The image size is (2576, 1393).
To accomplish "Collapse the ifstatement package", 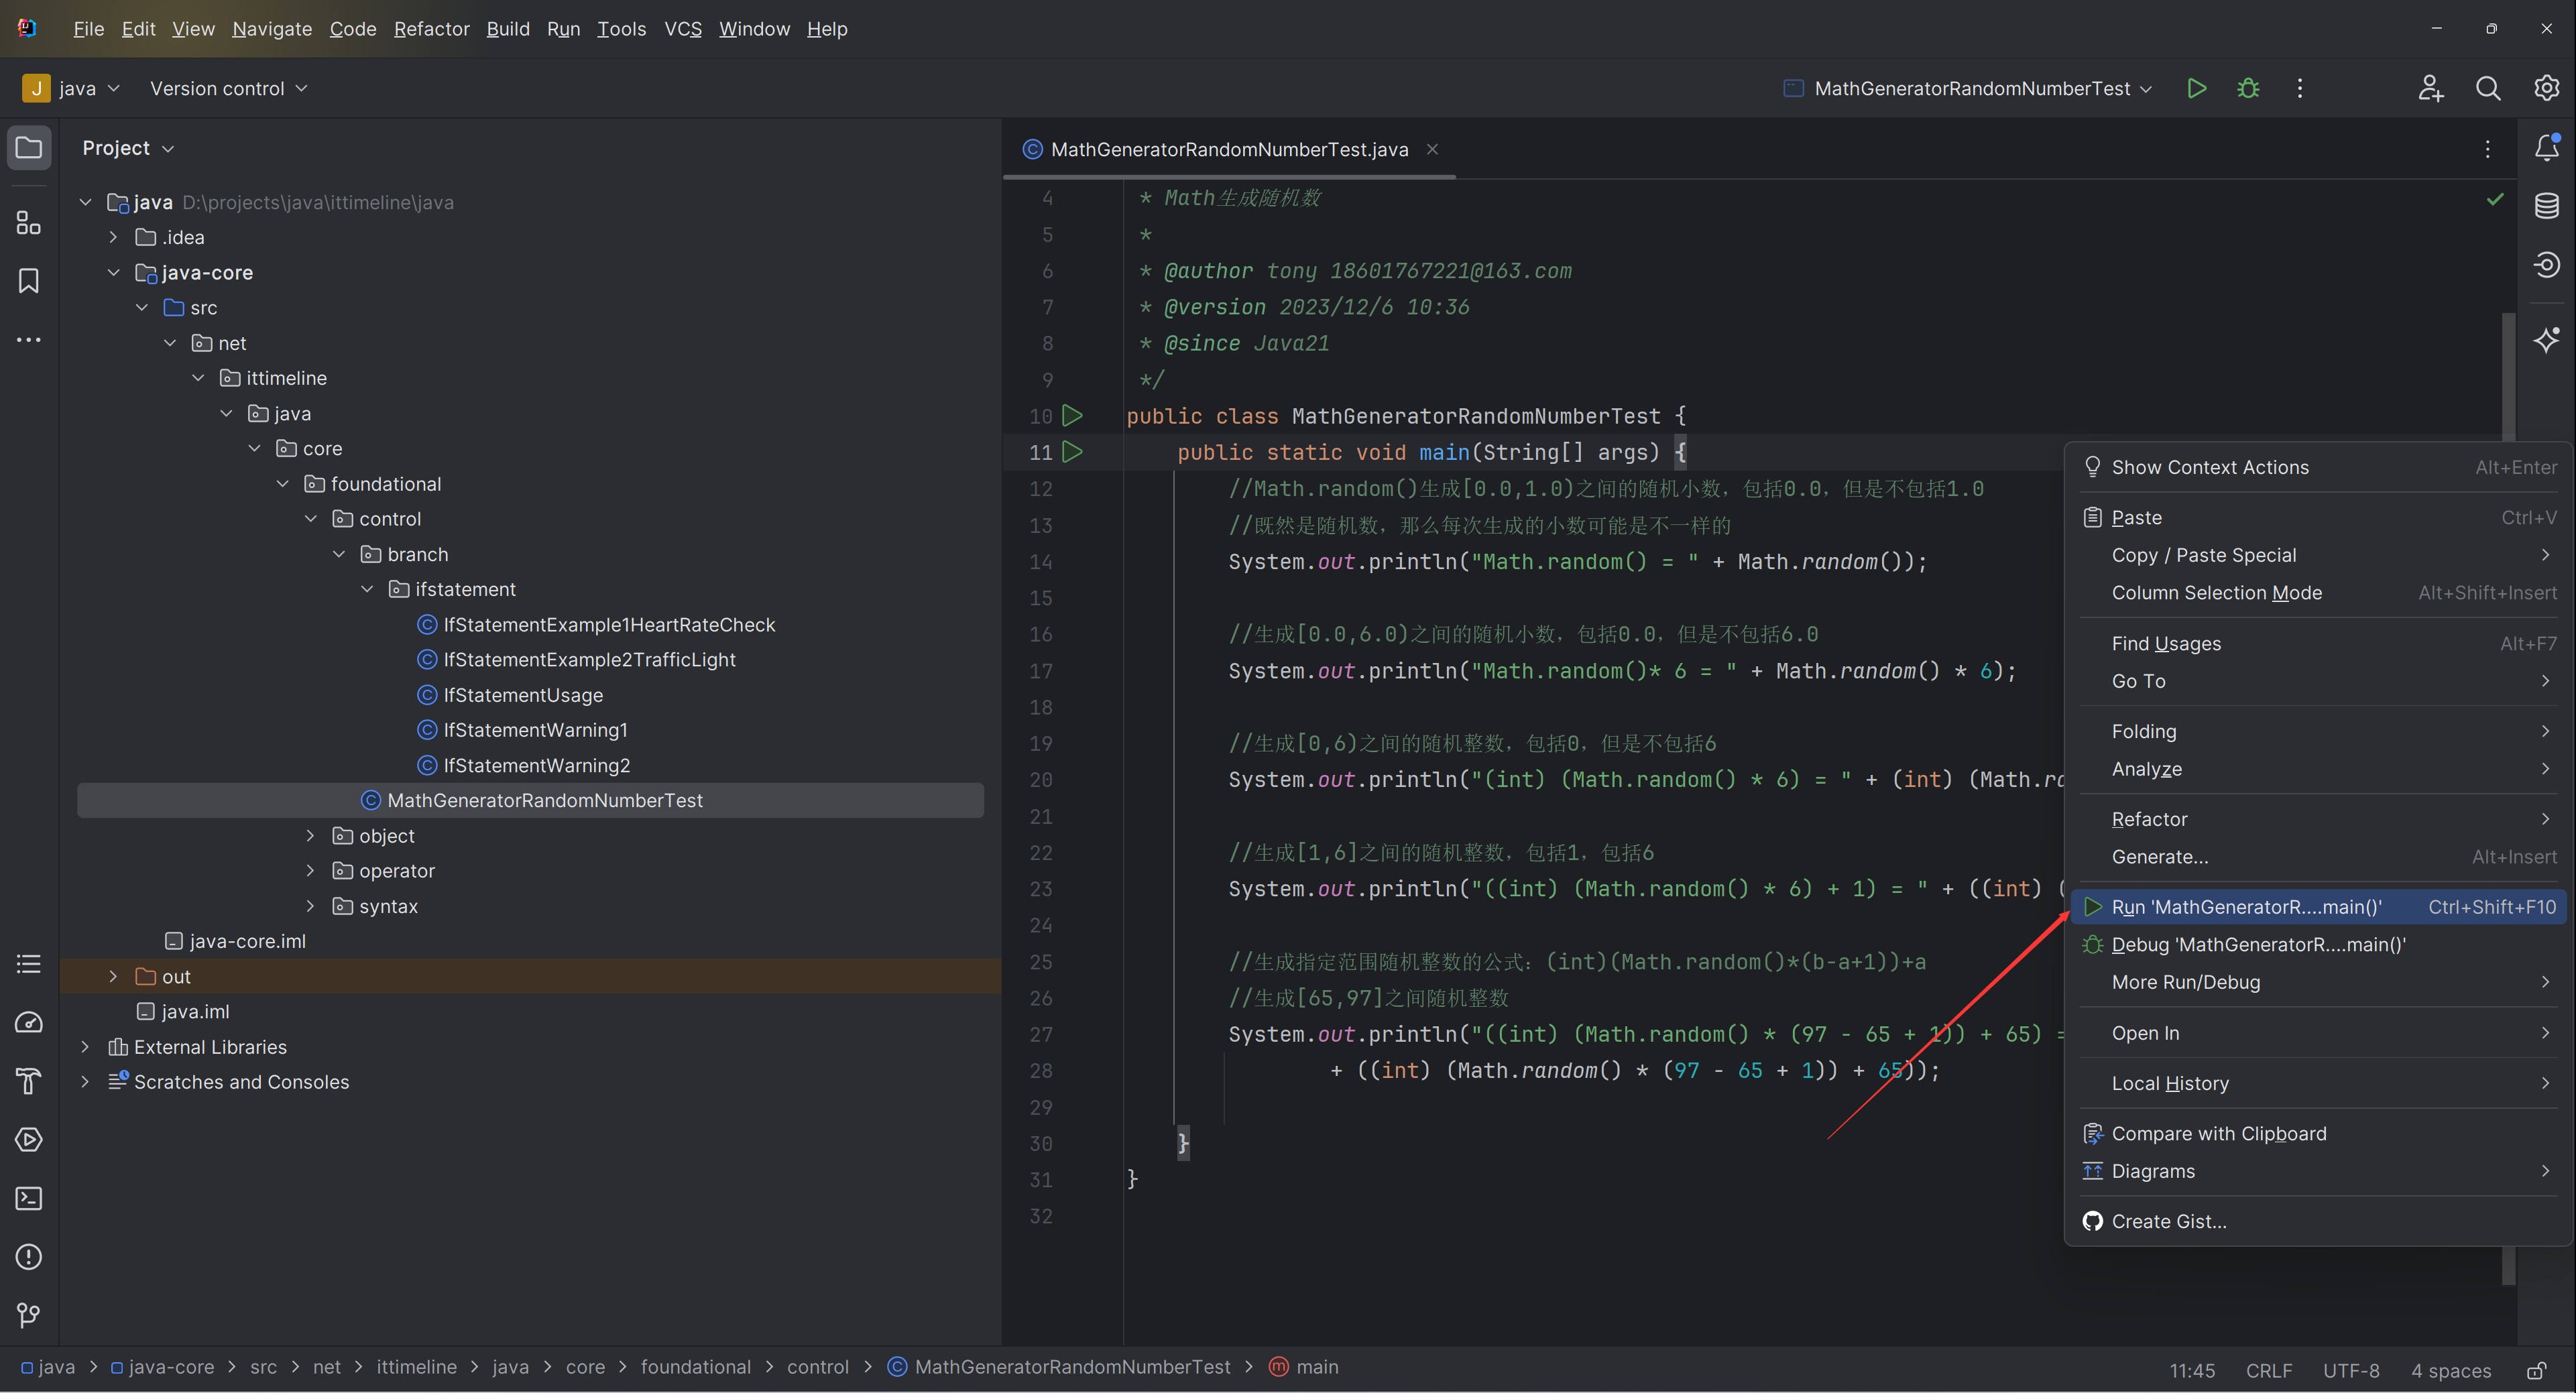I will coord(367,589).
